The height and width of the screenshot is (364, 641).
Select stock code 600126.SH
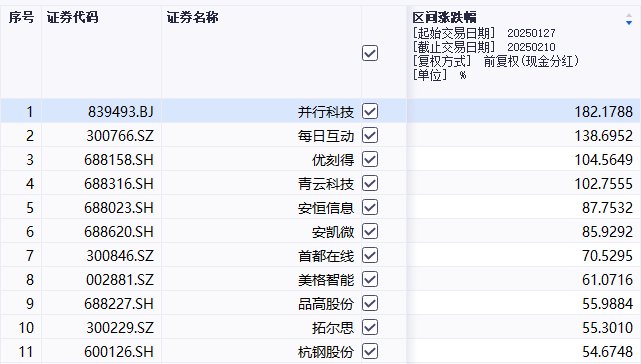pos(119,352)
